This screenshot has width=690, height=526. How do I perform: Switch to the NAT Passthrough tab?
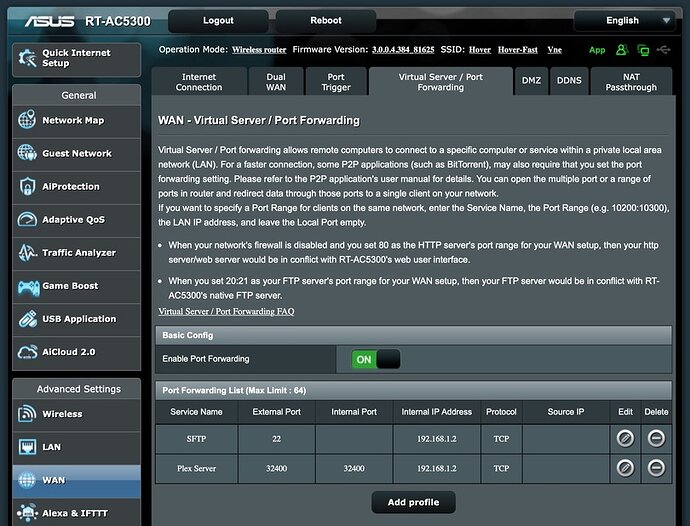click(631, 82)
